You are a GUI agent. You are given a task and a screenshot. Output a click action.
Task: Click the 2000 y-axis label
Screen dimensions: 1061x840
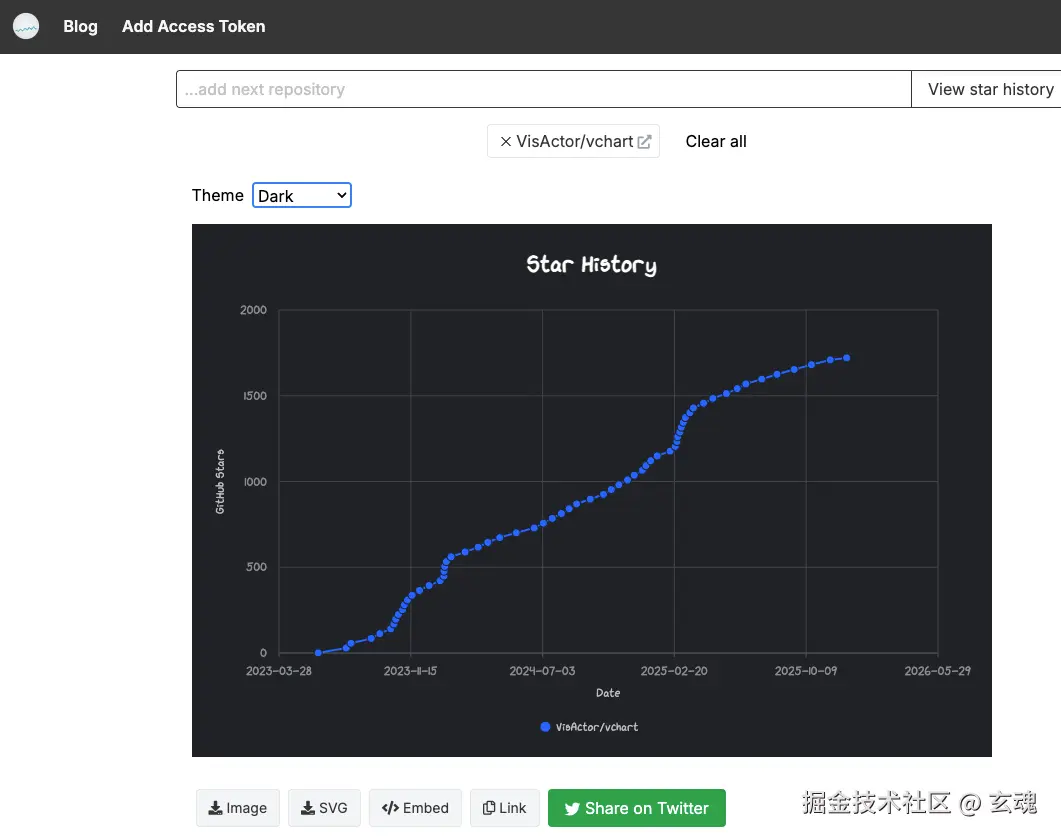(x=253, y=310)
